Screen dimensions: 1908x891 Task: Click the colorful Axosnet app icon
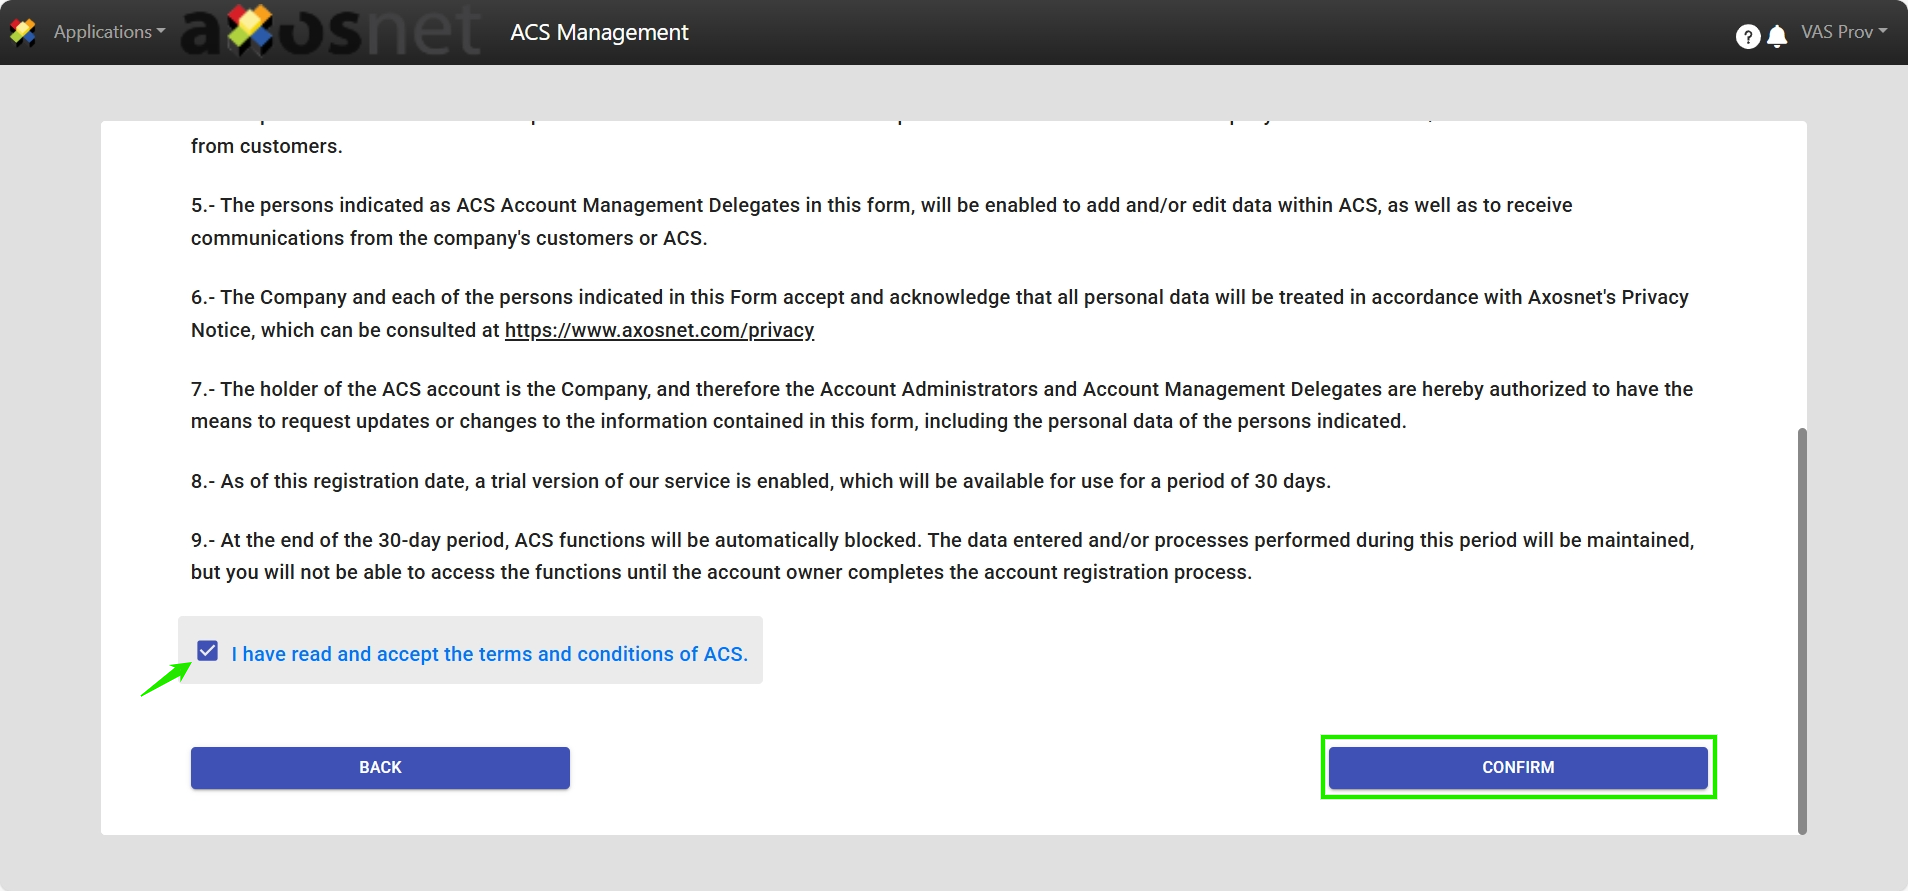click(23, 32)
